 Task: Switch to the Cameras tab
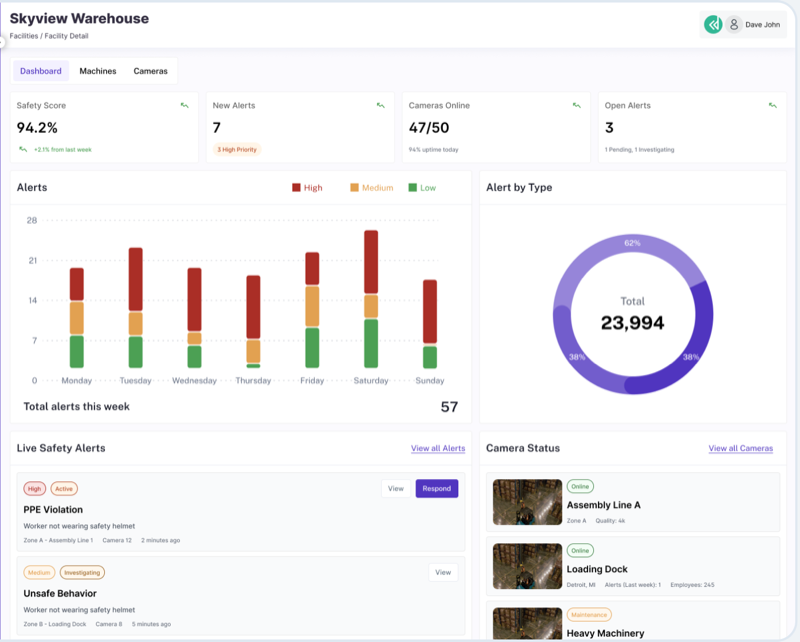pyautogui.click(x=152, y=72)
